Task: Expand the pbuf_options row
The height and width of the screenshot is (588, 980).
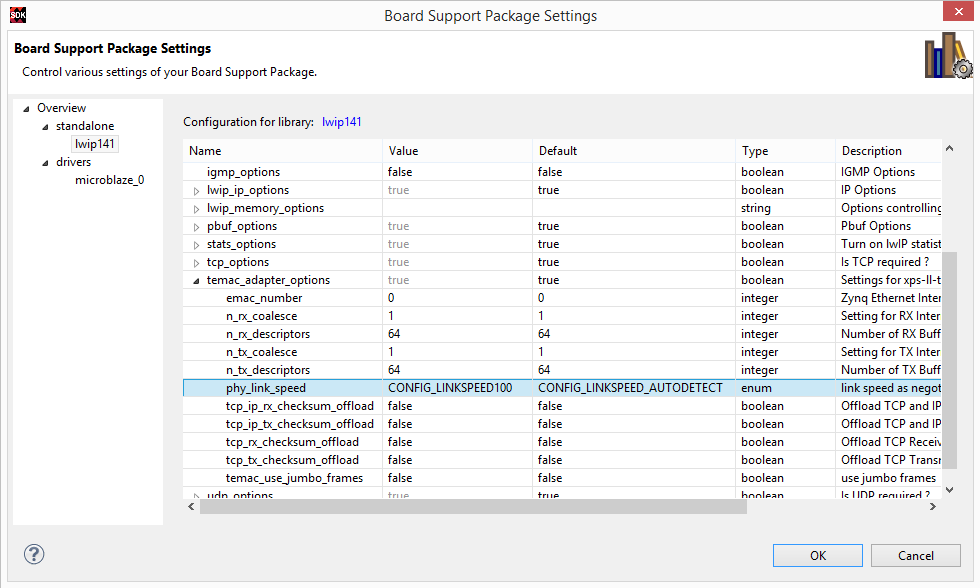Action: [x=196, y=227]
